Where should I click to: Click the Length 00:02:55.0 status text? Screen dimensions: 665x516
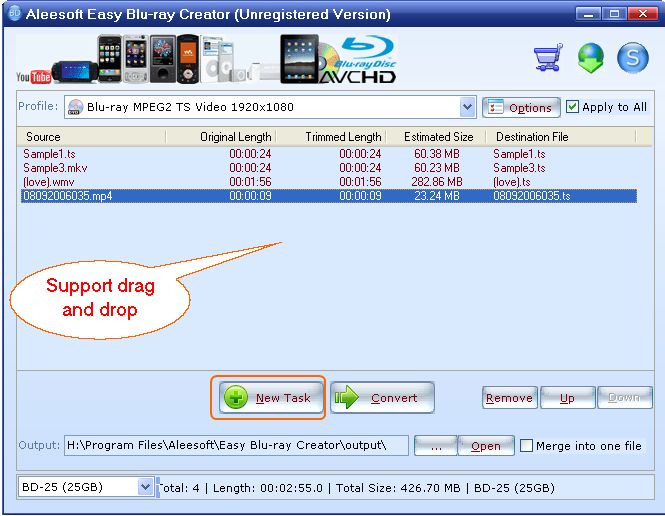[x=268, y=488]
